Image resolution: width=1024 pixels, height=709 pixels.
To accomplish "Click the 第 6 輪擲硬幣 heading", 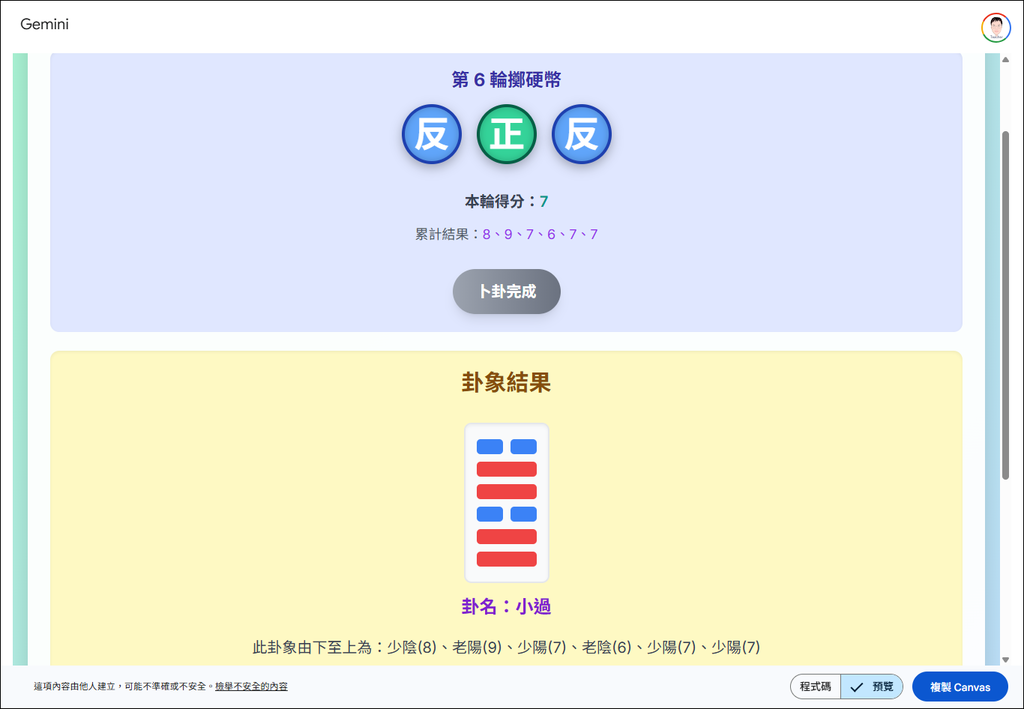I will pyautogui.click(x=507, y=80).
